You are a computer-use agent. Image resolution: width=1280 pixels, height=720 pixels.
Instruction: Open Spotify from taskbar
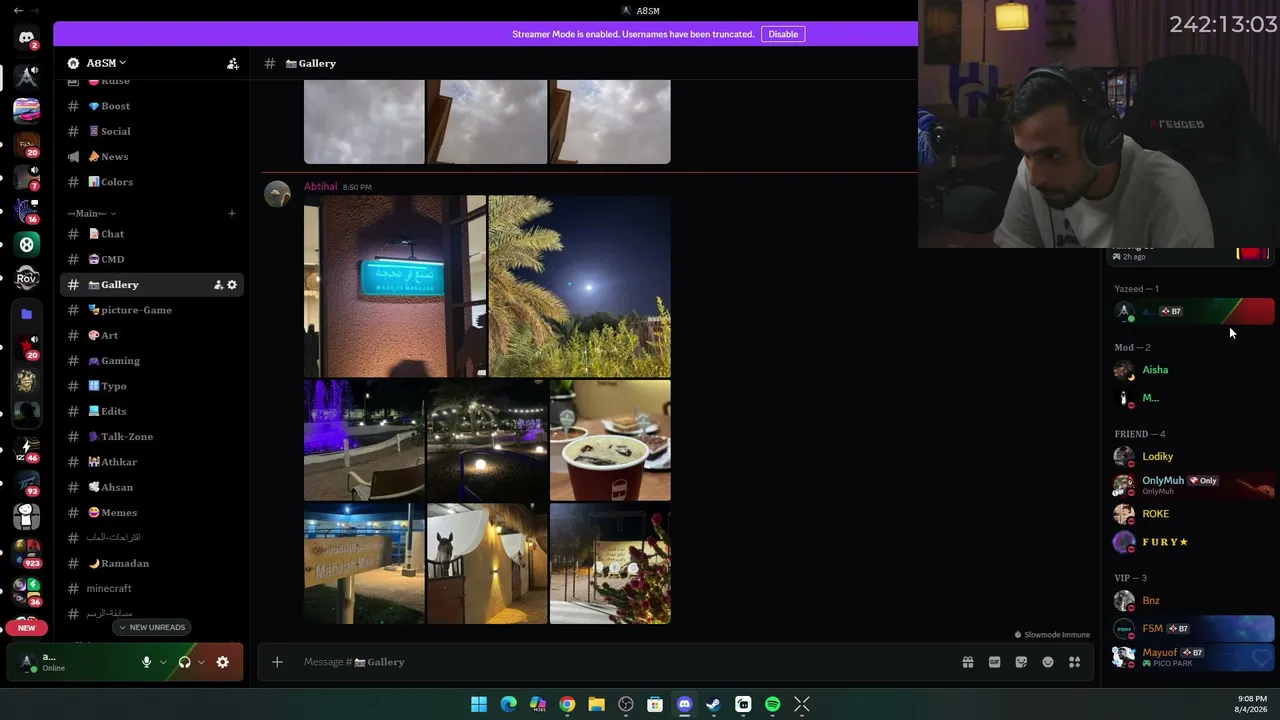(772, 705)
